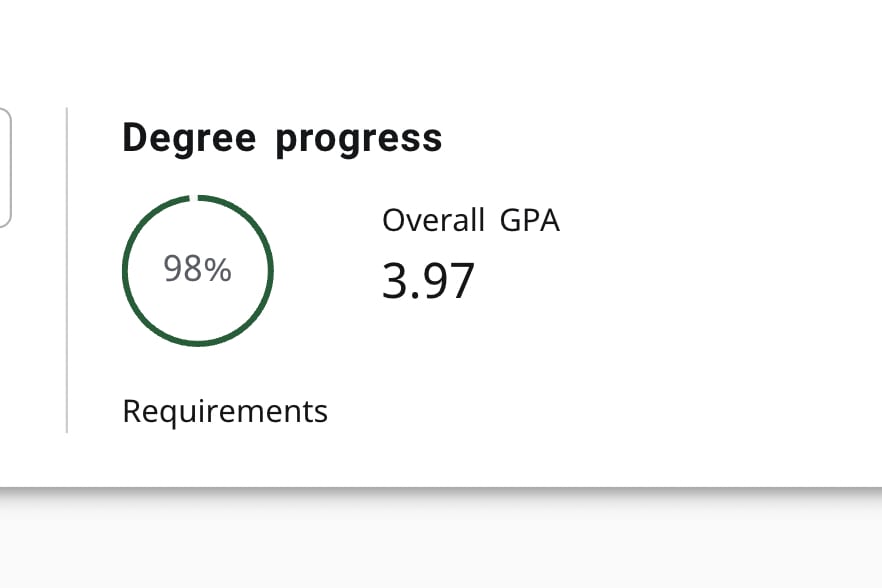Expand the Requirements section
The image size is (882, 588).
point(225,410)
